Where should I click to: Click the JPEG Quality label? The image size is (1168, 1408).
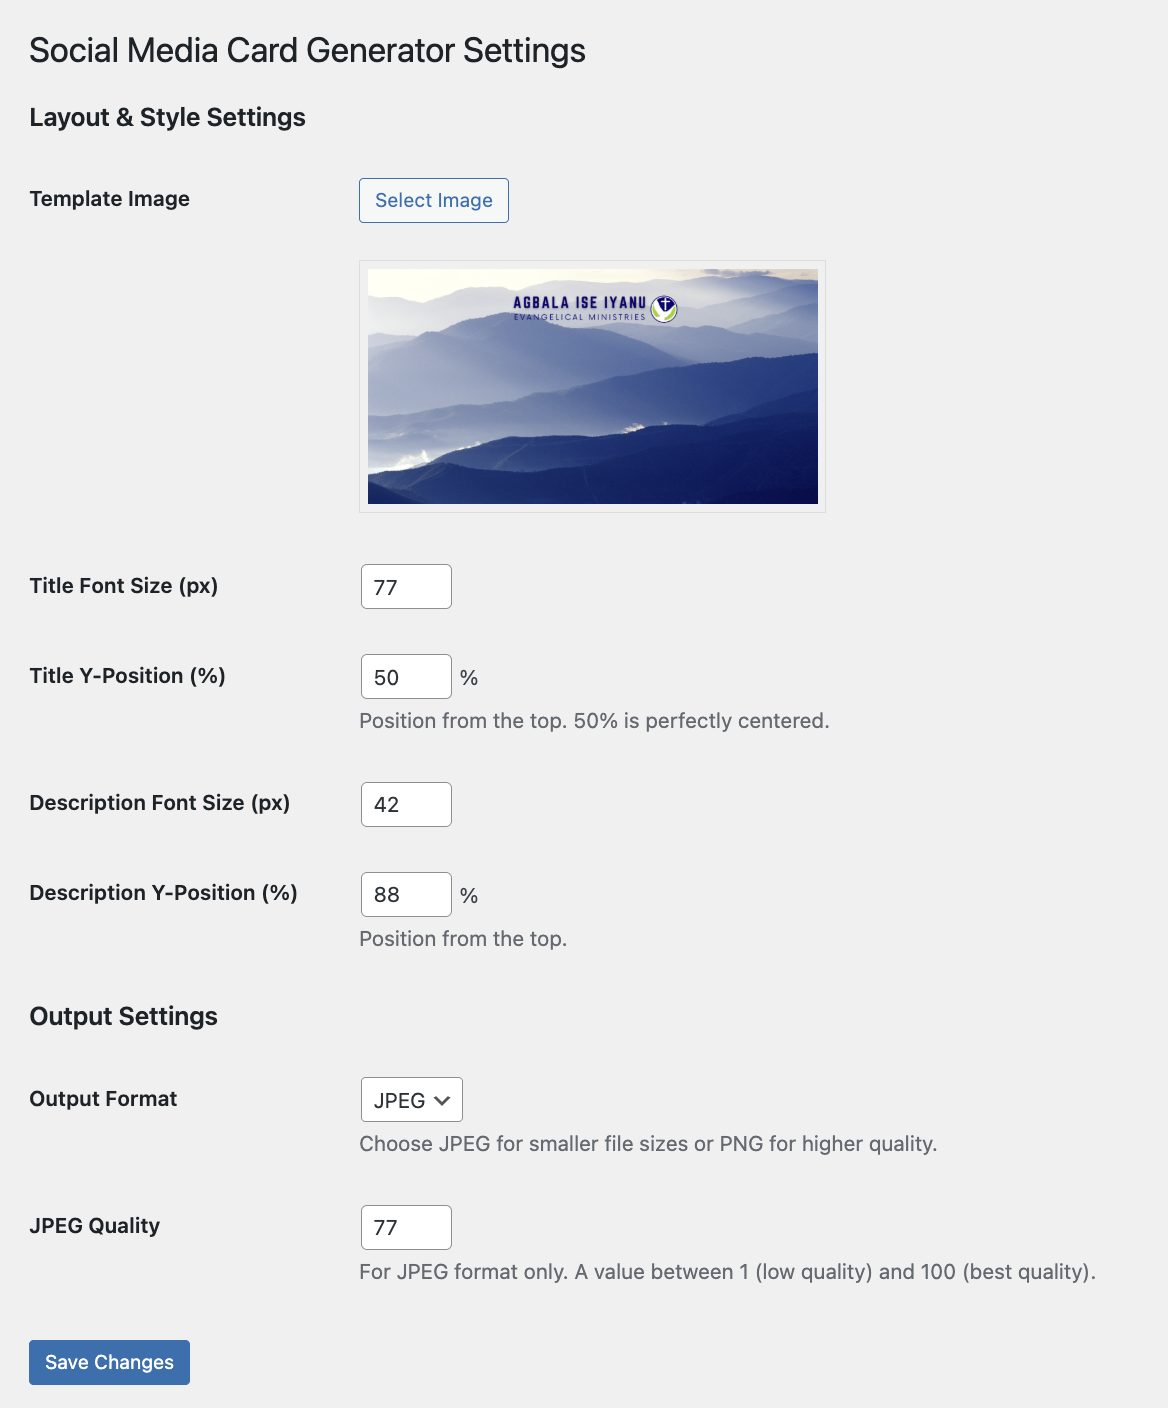[x=95, y=1226]
